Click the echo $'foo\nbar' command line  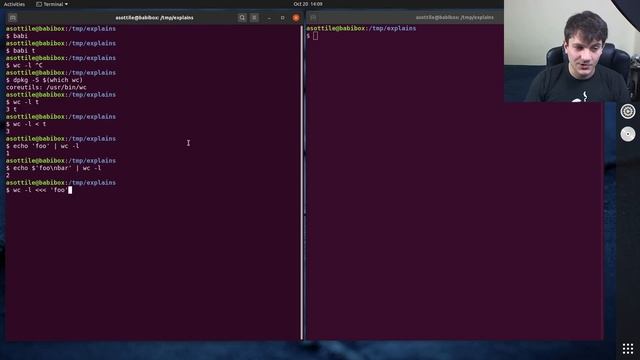(x=53, y=168)
